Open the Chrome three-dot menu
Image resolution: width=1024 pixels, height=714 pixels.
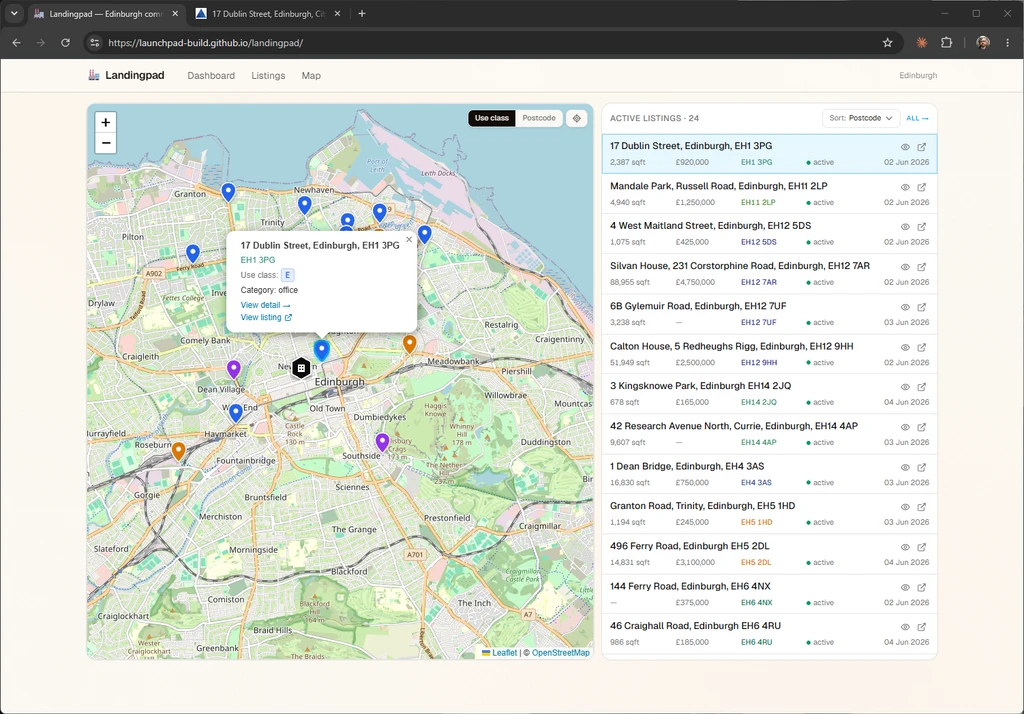click(x=1007, y=42)
